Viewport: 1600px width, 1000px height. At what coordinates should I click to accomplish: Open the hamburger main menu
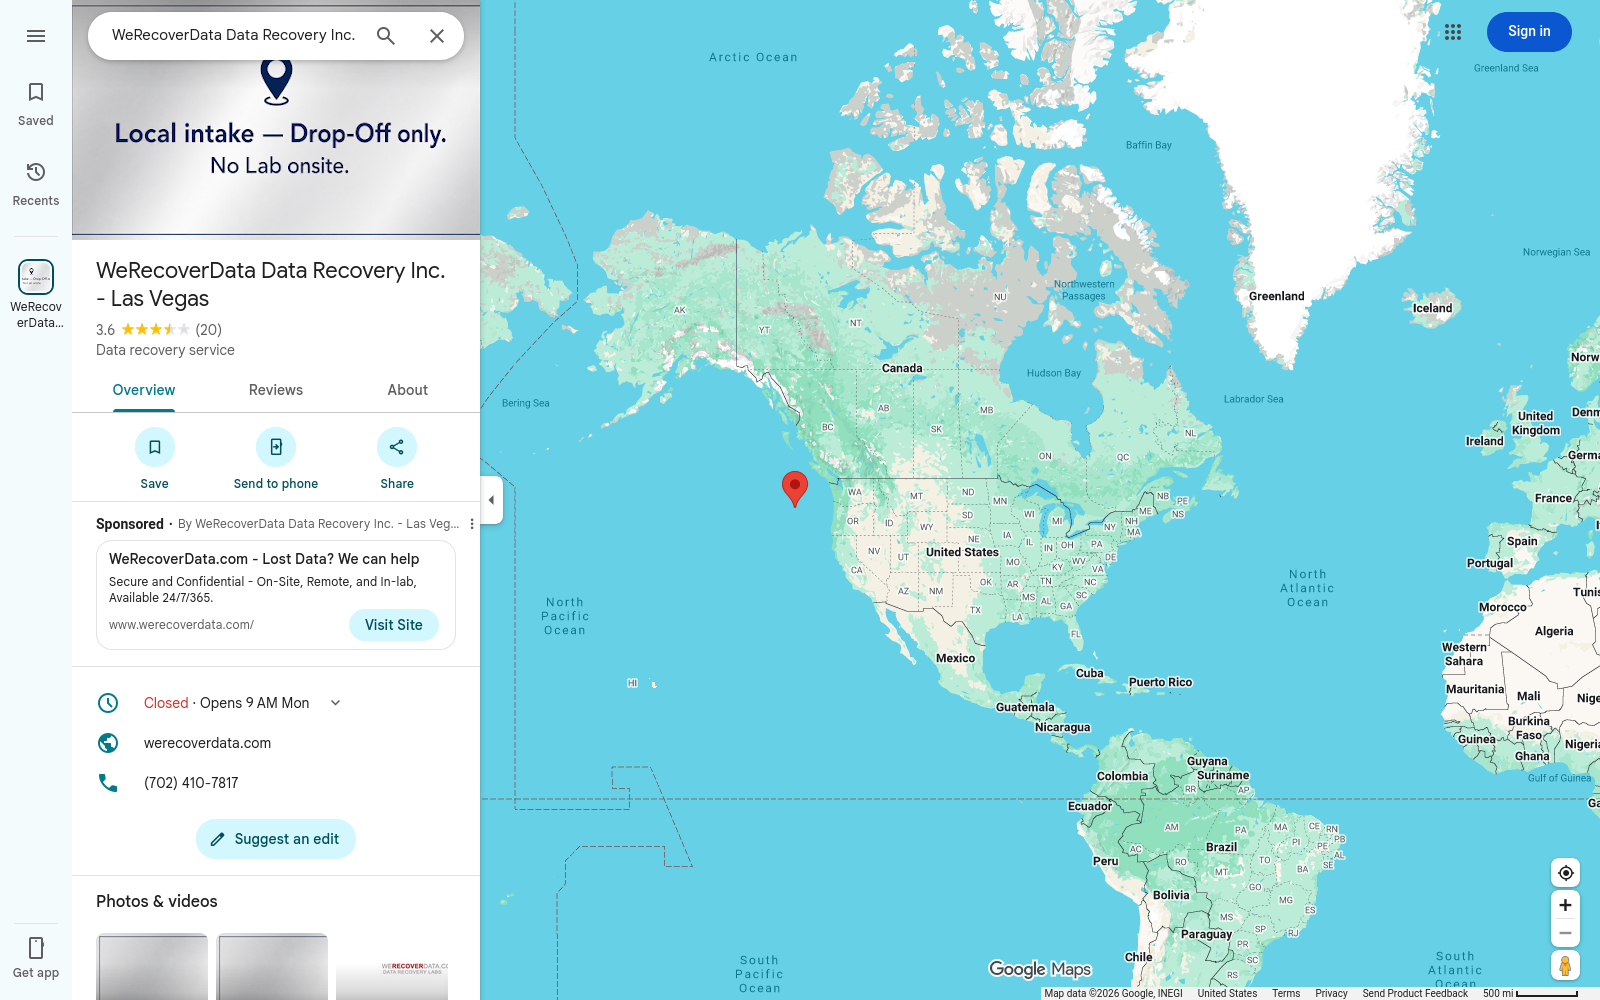(x=36, y=36)
